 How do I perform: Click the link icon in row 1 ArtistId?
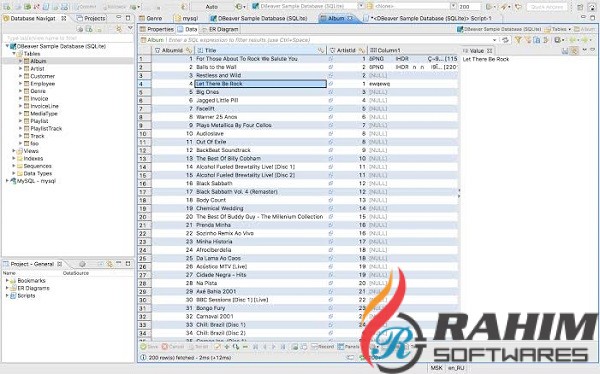tap(331, 59)
